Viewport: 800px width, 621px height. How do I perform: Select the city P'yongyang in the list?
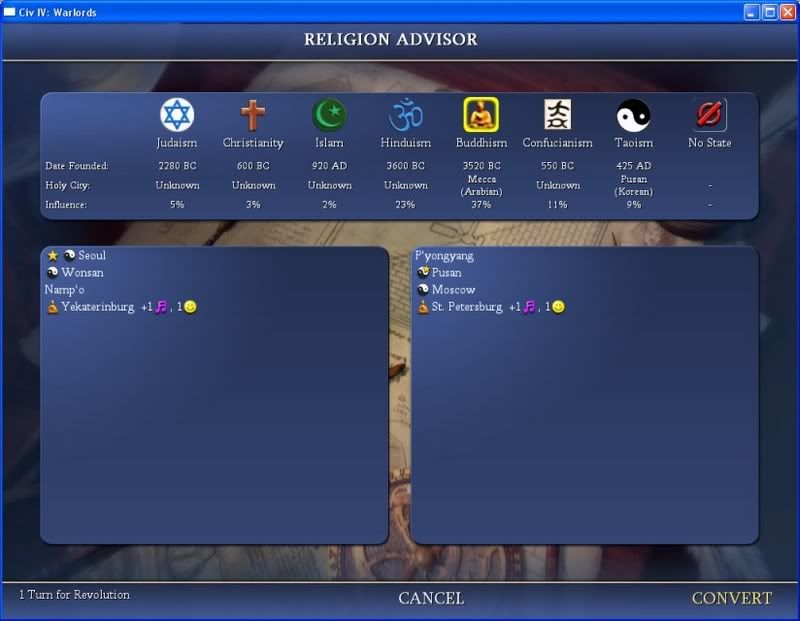[444, 256]
